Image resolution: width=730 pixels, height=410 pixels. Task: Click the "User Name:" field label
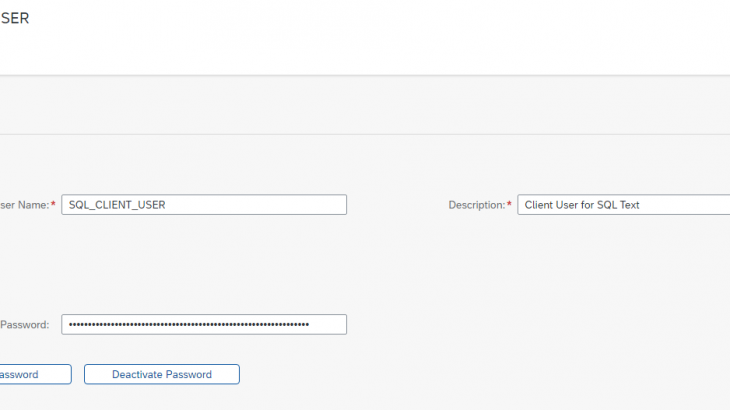22,205
